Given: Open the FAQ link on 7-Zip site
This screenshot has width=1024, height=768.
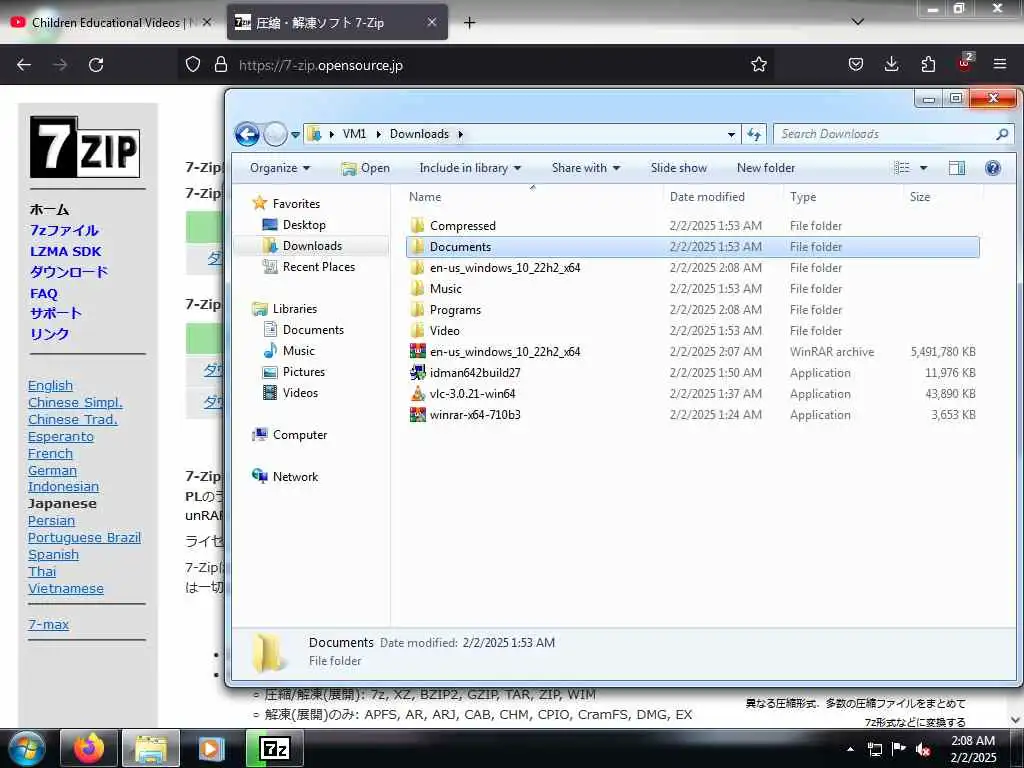Looking at the screenshot, I should tap(44, 293).
